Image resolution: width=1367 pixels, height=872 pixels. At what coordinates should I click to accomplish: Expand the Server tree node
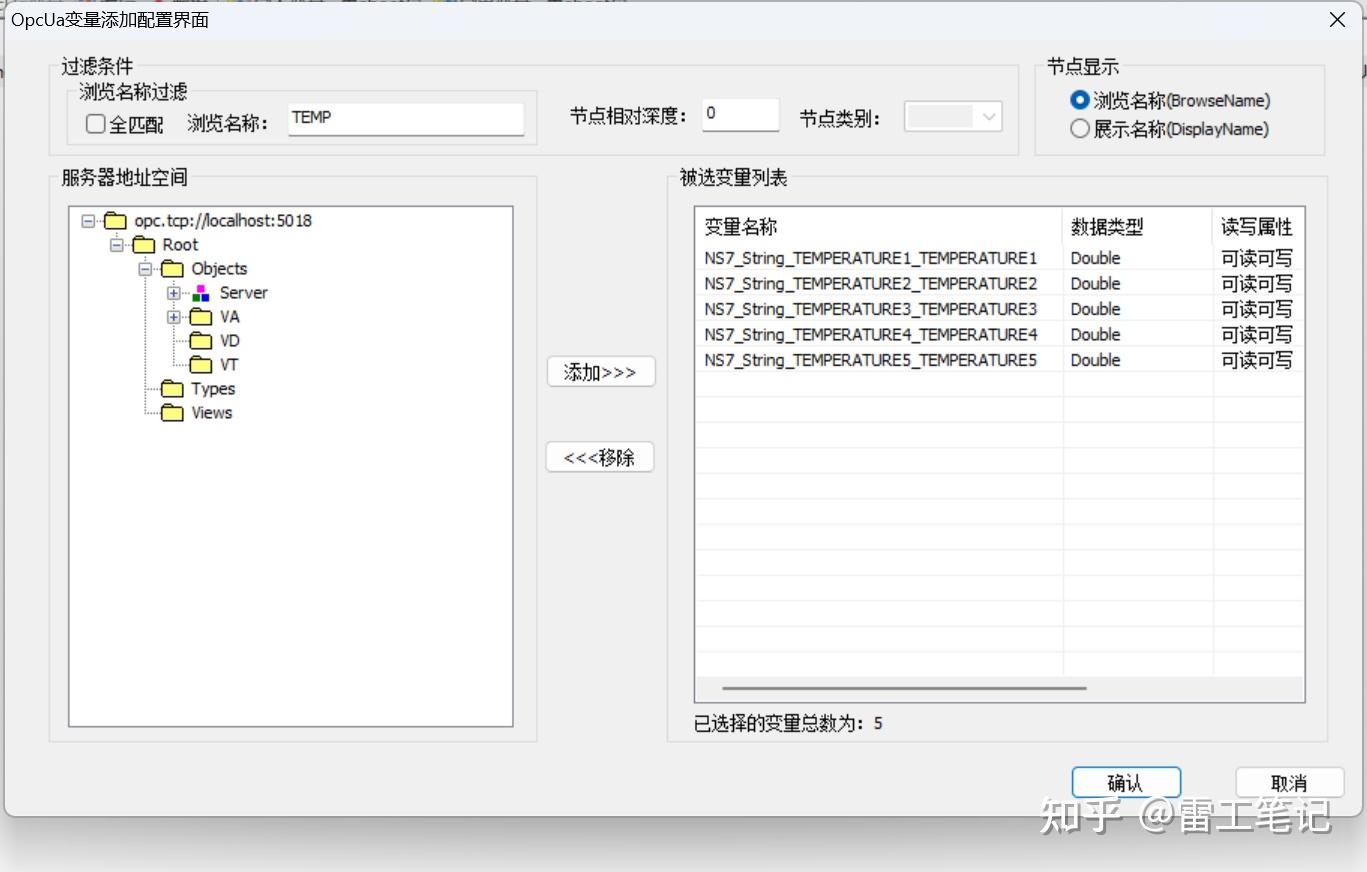[174, 292]
